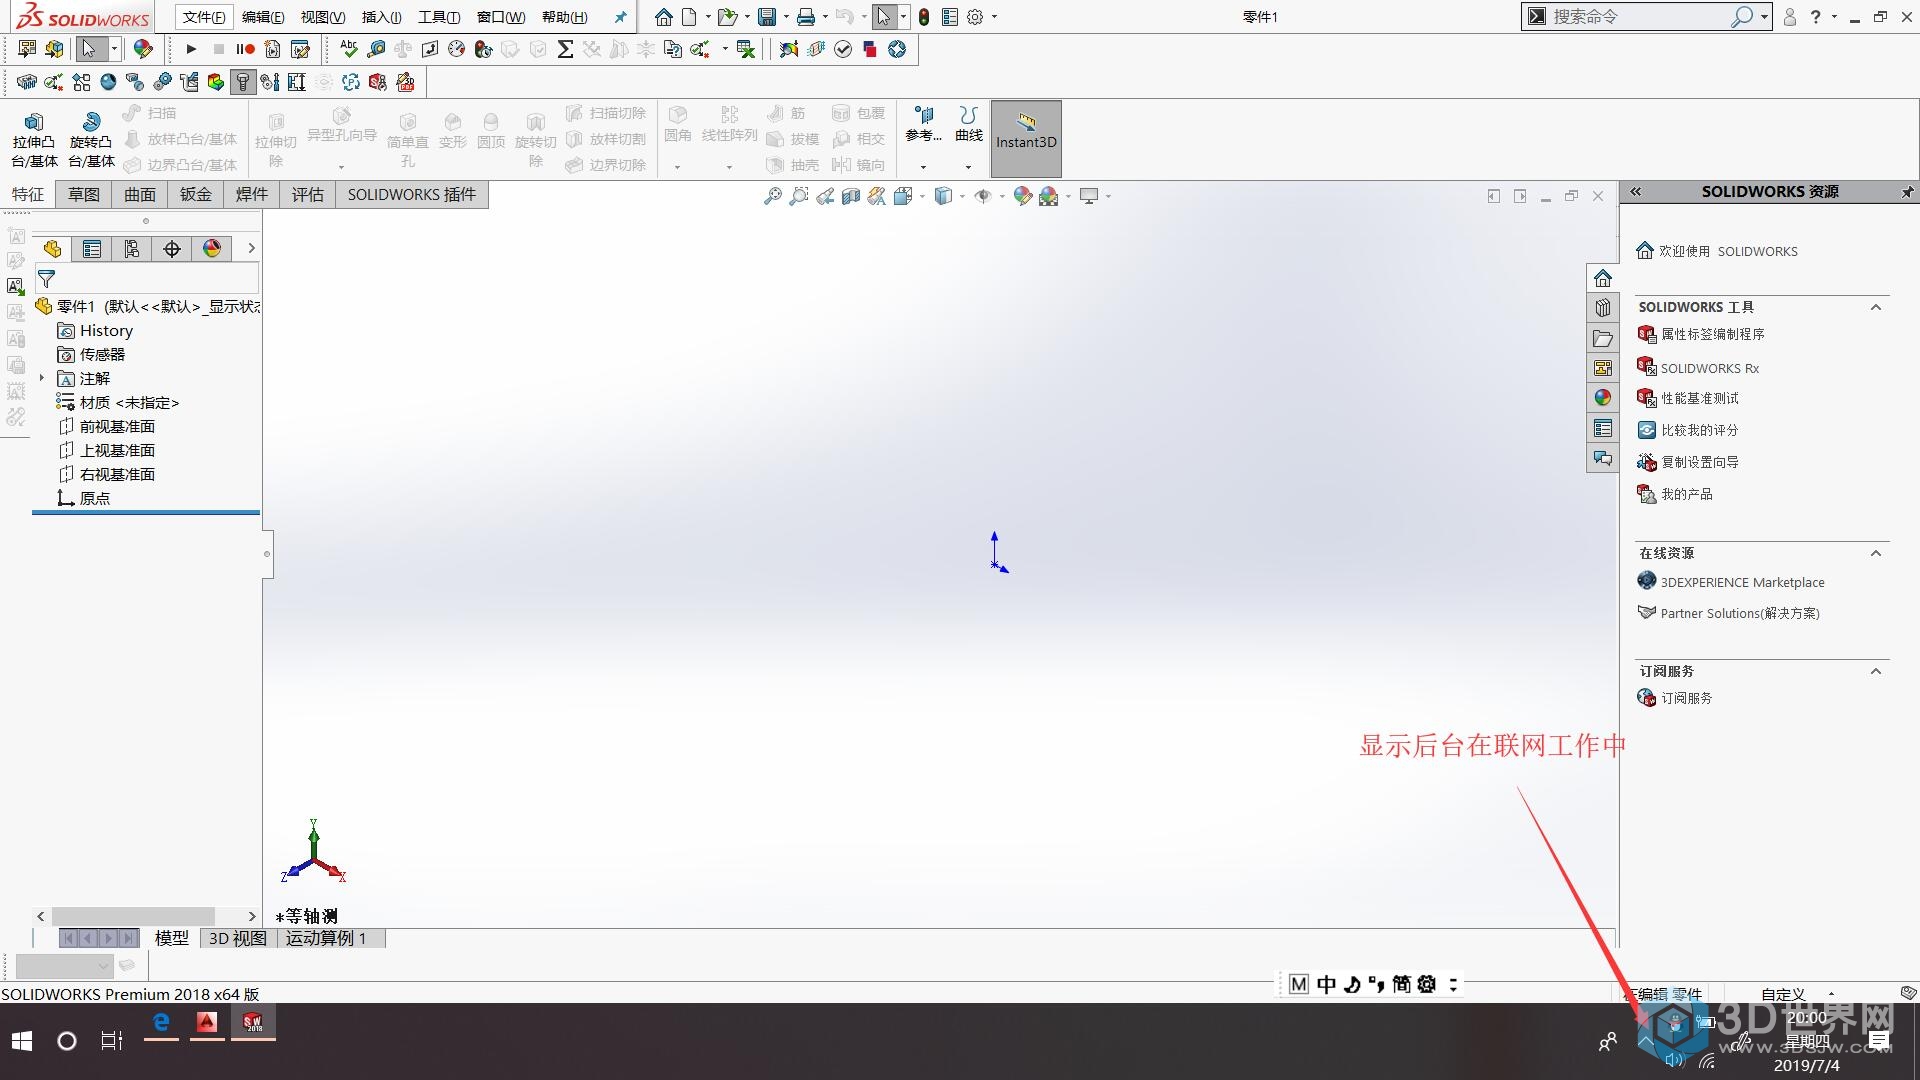Viewport: 1920px width, 1080px height.
Task: Open dropdown under 异型孔向导
Action: [x=341, y=167]
